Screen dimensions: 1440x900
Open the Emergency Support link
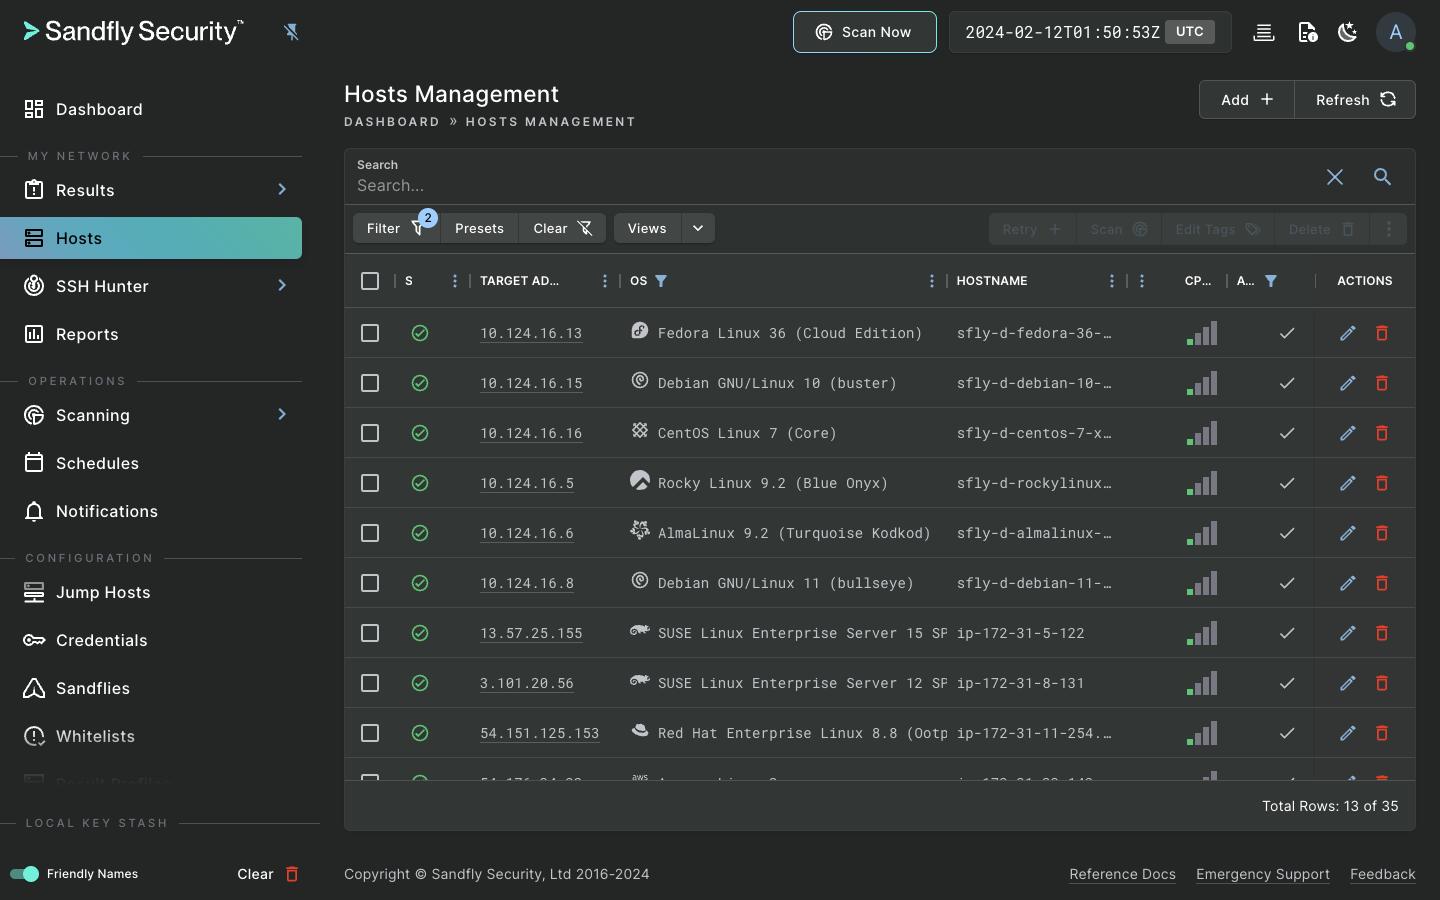click(1263, 874)
